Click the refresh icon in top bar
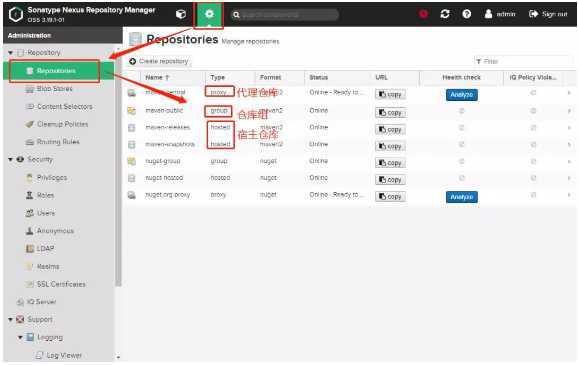This screenshot has width=578, height=365. (x=445, y=14)
